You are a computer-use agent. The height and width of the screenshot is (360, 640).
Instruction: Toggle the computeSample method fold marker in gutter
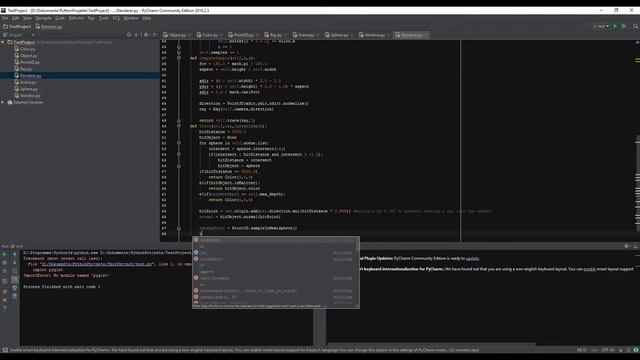(x=179, y=58)
